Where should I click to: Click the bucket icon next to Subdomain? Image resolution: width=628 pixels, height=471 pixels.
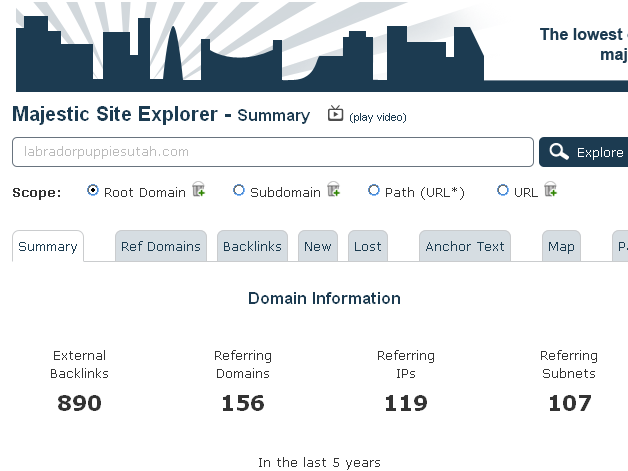pos(334,189)
